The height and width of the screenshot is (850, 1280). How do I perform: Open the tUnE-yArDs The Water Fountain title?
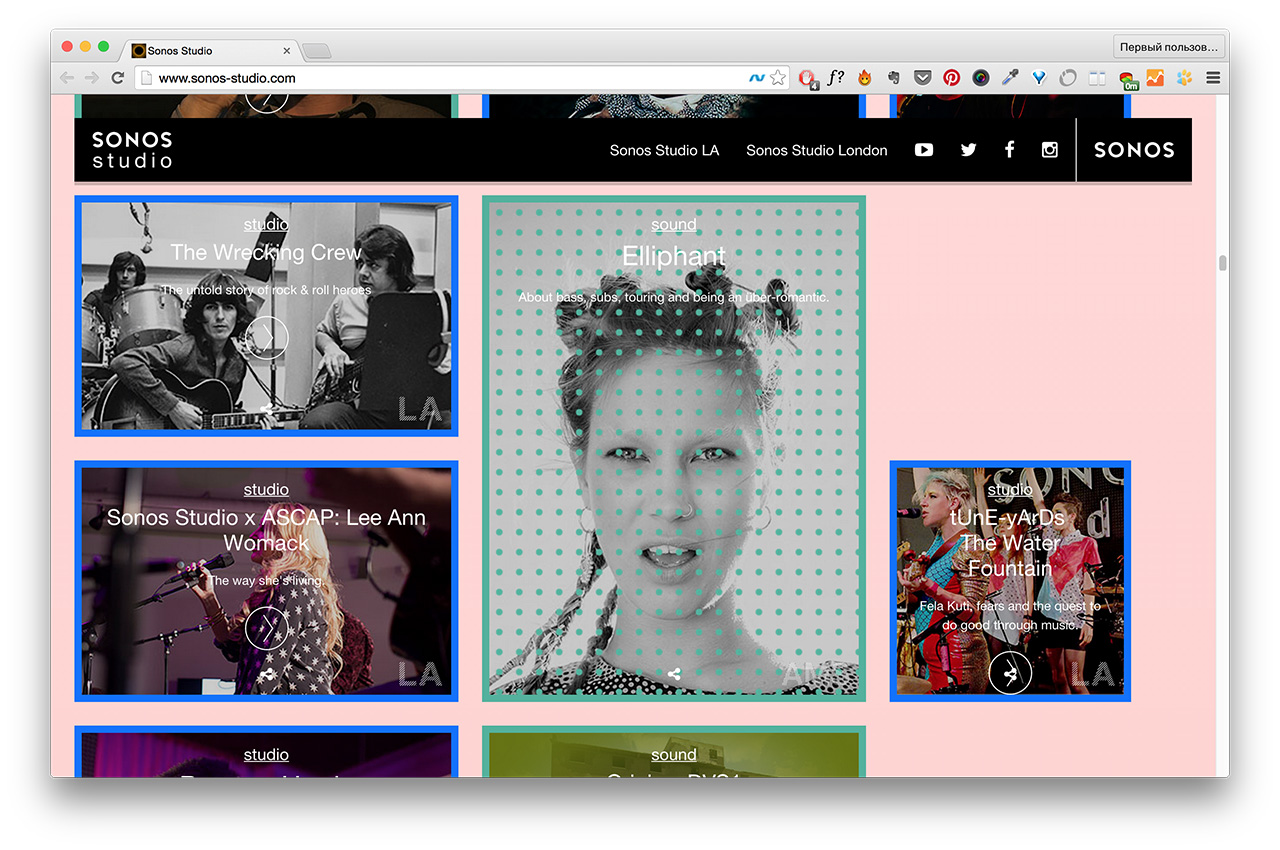(1010, 543)
